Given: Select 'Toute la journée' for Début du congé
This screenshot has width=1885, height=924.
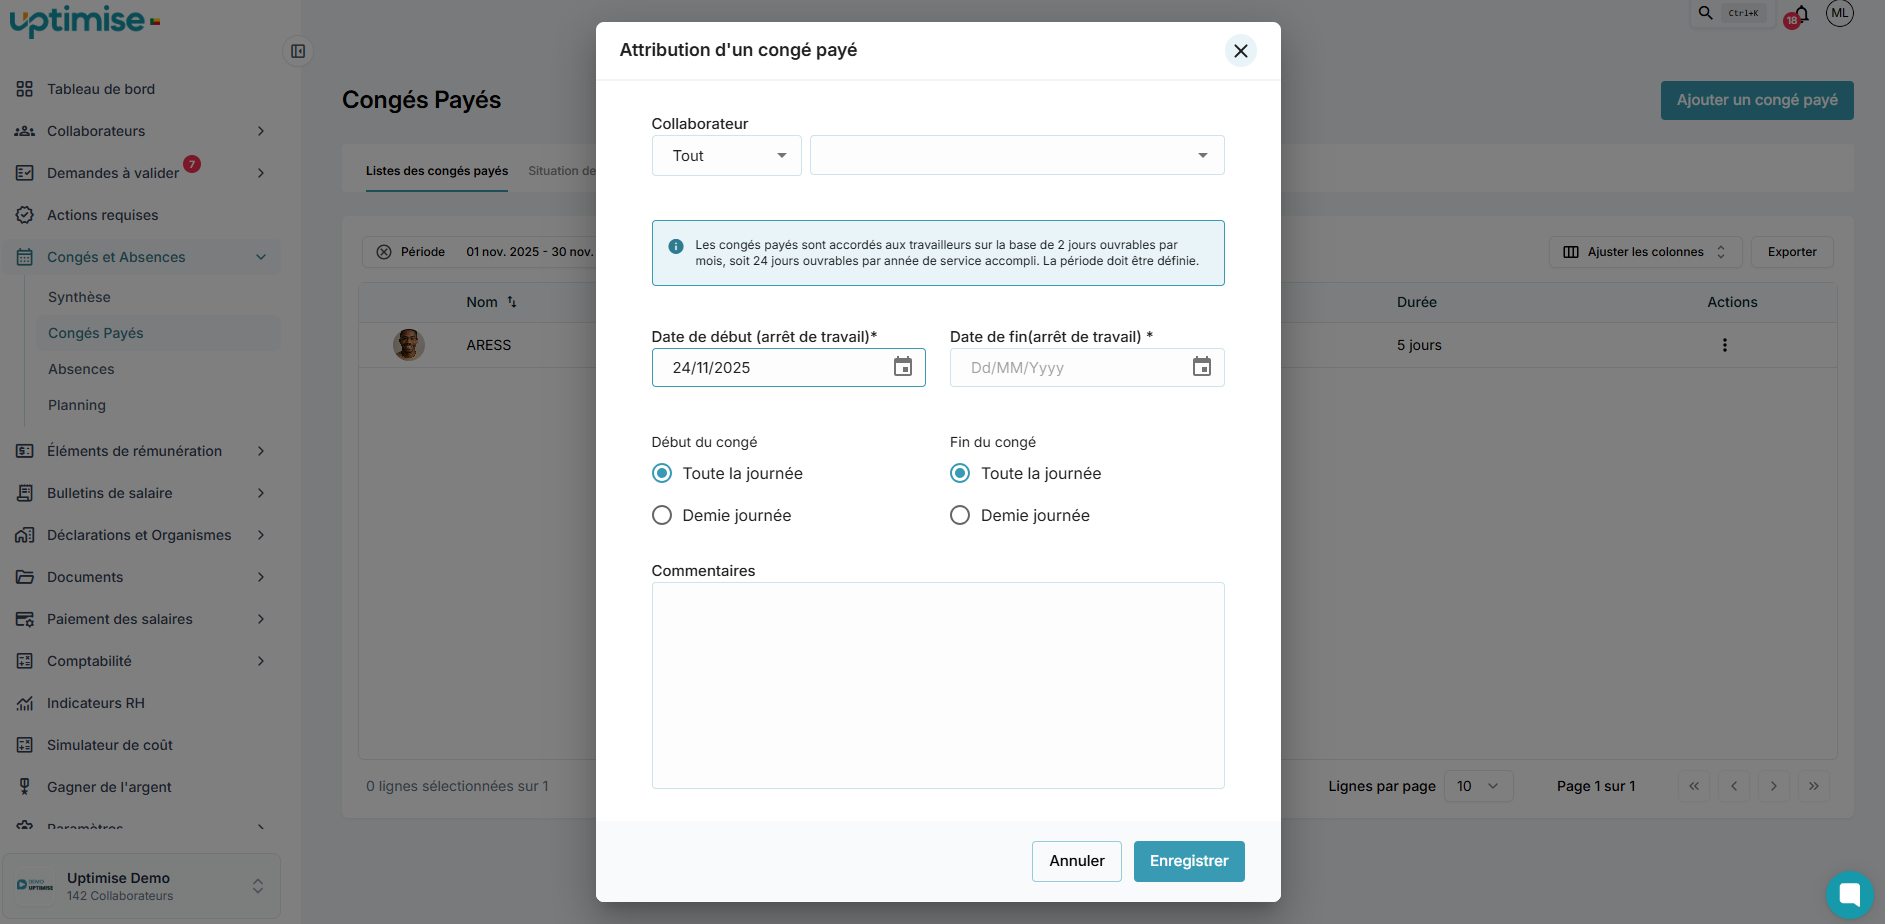Looking at the screenshot, I should pyautogui.click(x=662, y=473).
